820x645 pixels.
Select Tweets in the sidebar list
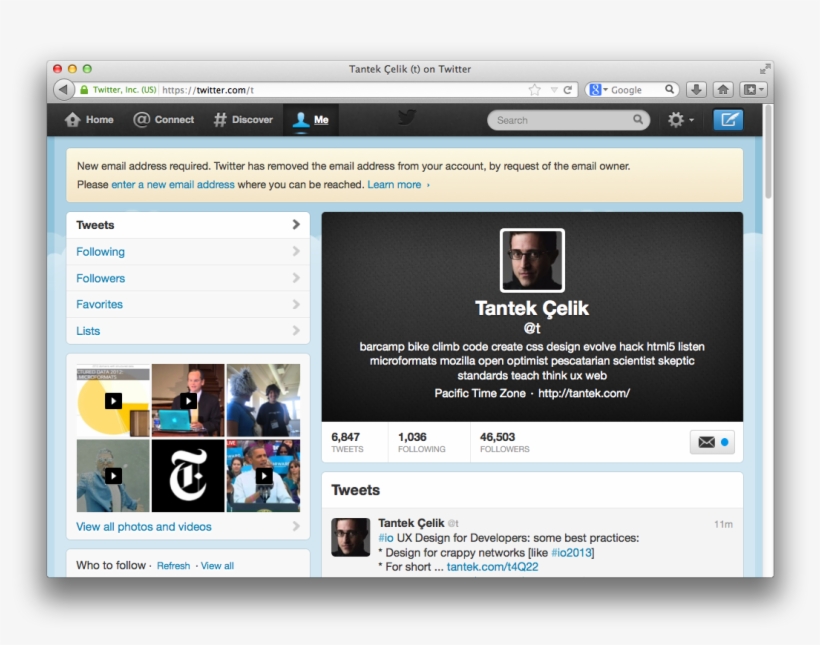click(x=188, y=225)
